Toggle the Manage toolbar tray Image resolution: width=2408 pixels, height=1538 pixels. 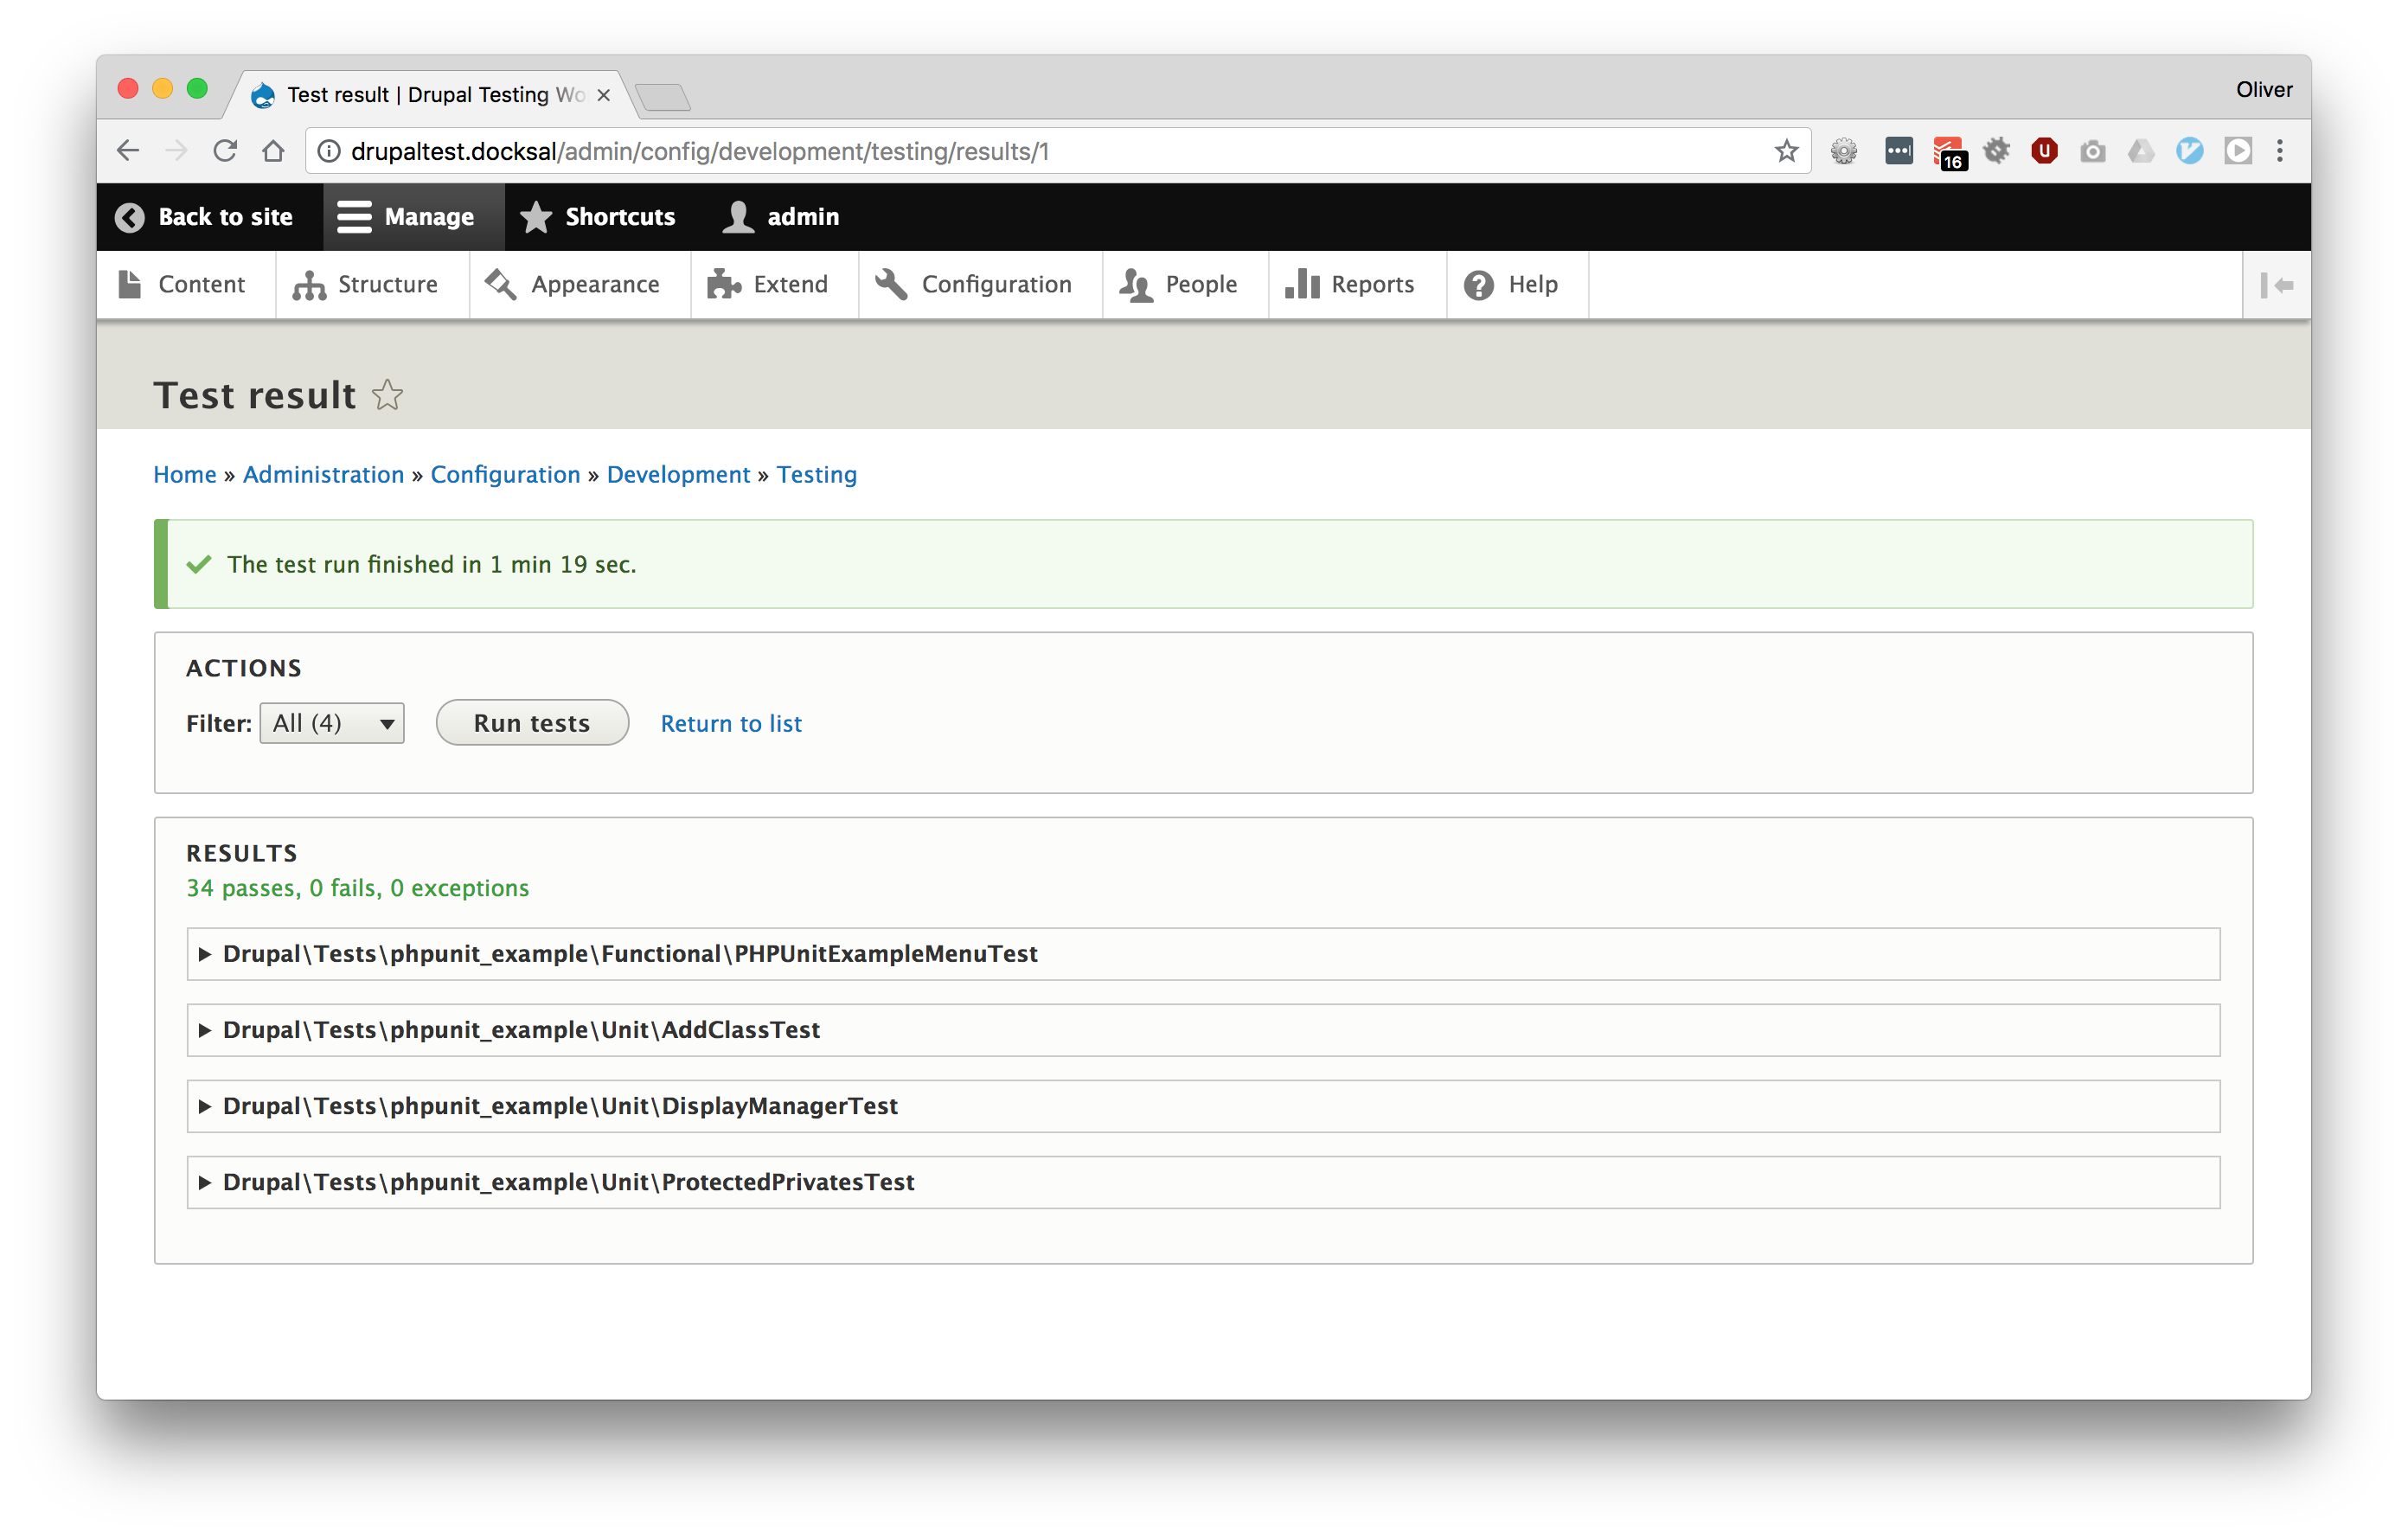click(x=406, y=217)
